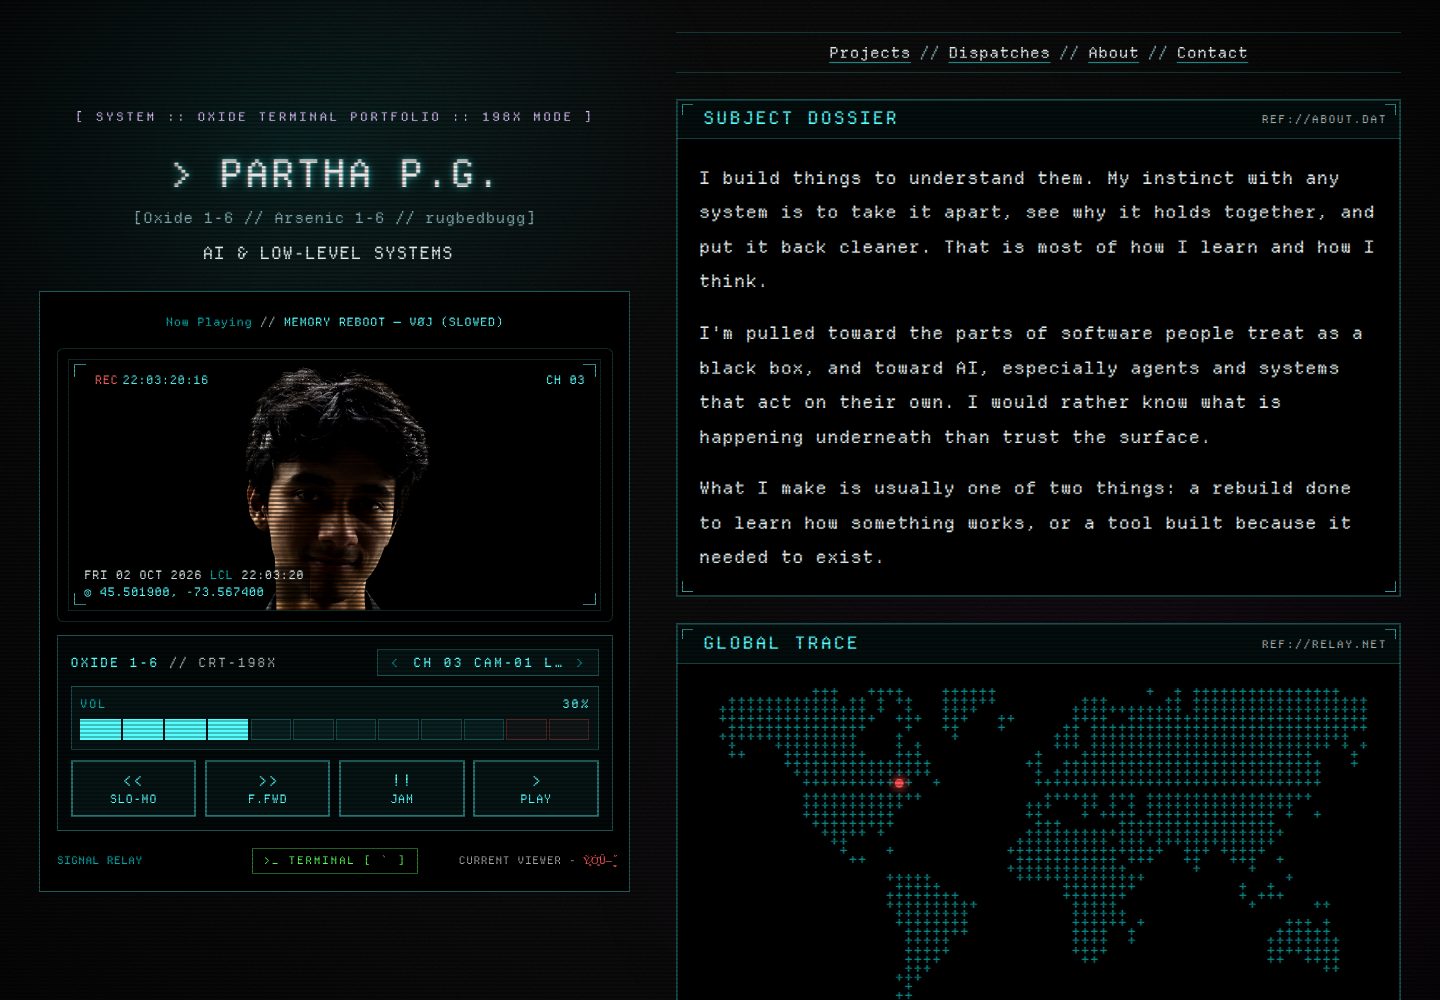Open the Contact nav link
Viewport: 1440px width, 1000px height.
coord(1212,53)
